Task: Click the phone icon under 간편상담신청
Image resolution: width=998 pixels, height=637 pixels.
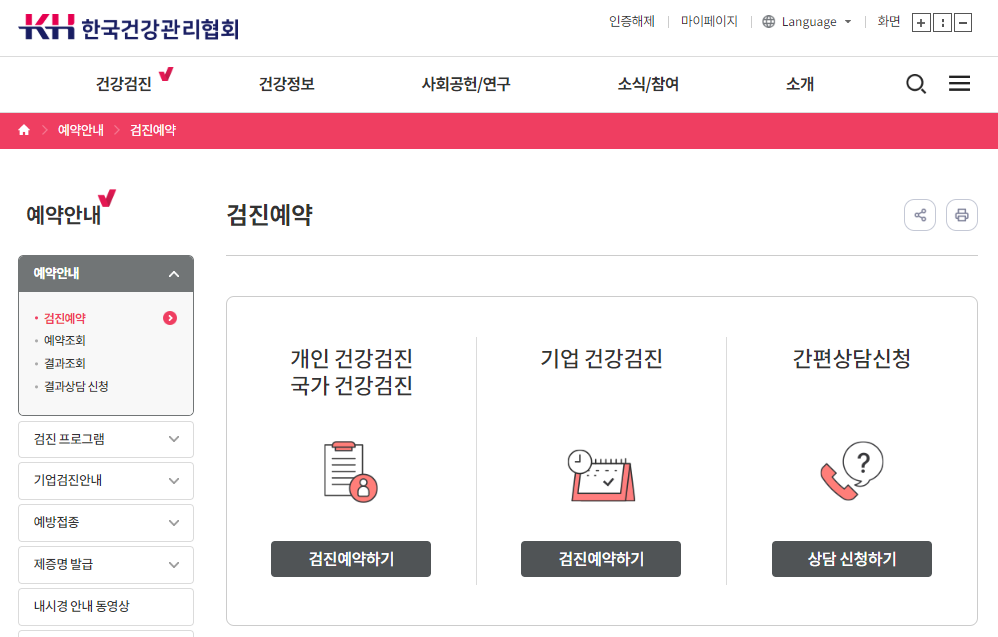Action: point(851,470)
